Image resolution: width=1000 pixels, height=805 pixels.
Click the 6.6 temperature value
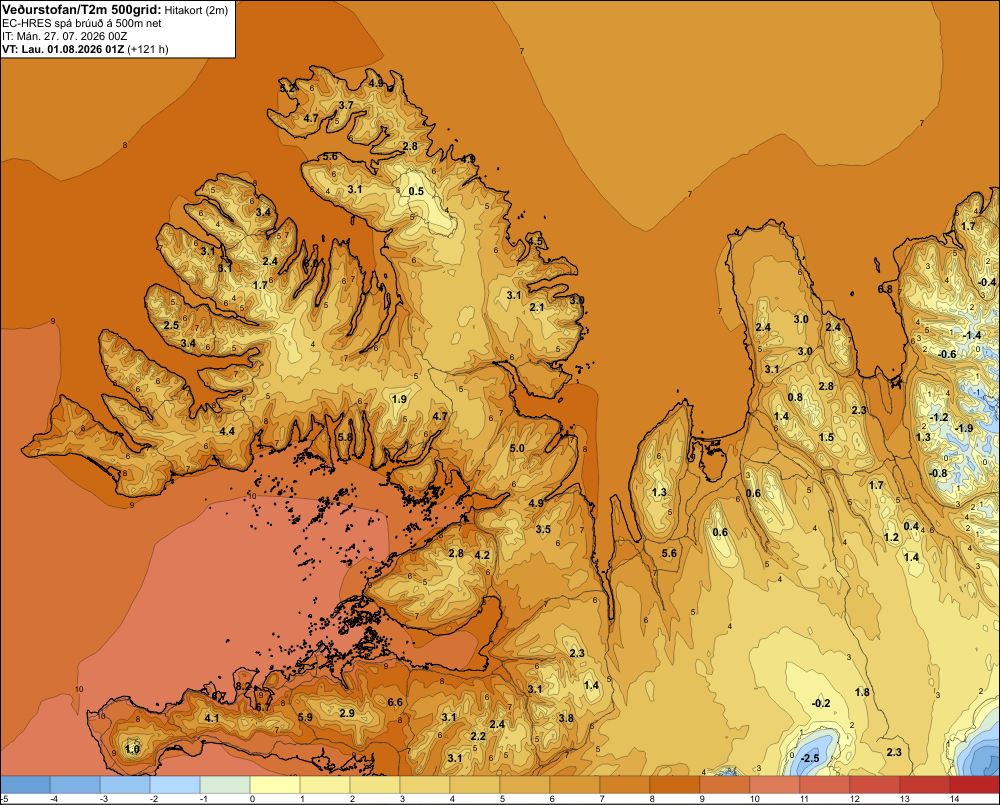click(395, 702)
